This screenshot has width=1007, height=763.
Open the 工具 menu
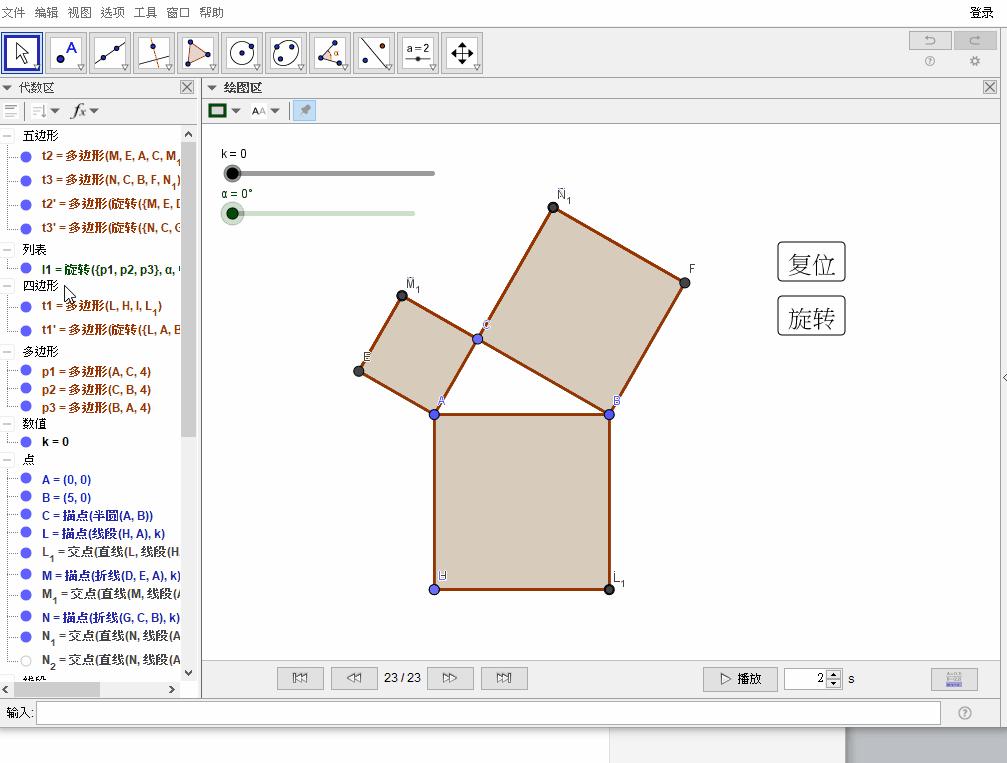(145, 13)
